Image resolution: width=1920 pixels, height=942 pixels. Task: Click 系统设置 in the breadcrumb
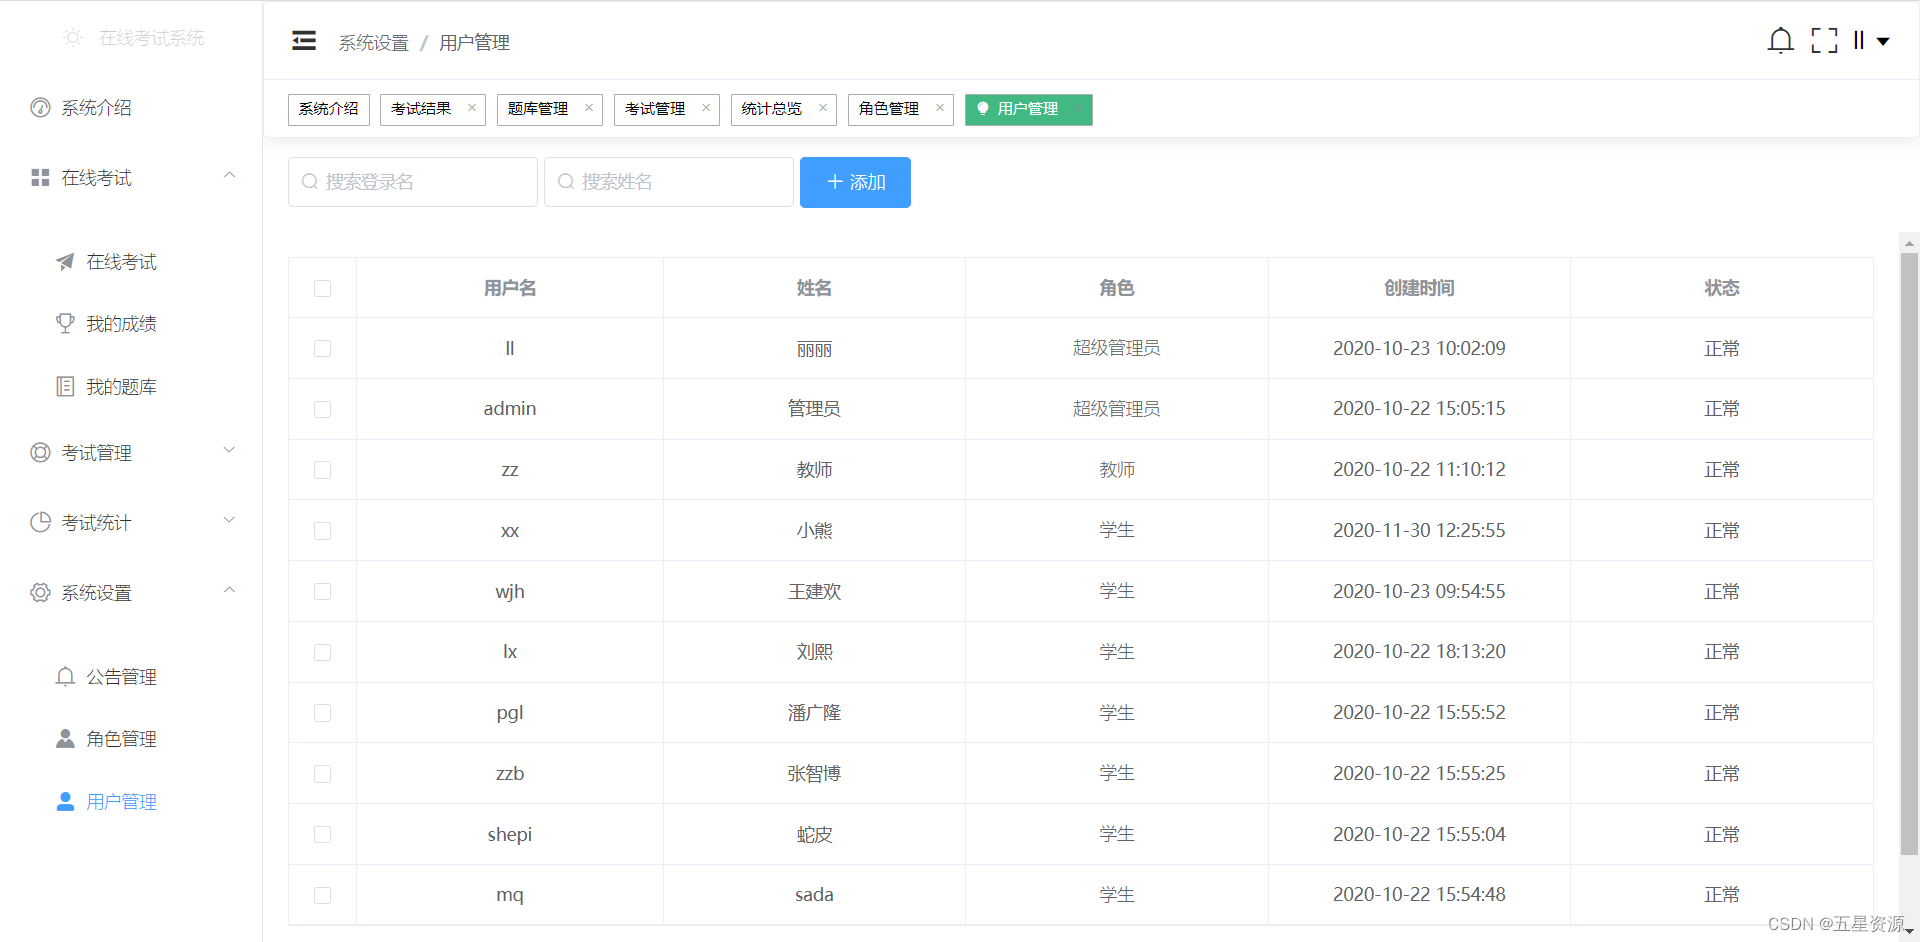[373, 43]
